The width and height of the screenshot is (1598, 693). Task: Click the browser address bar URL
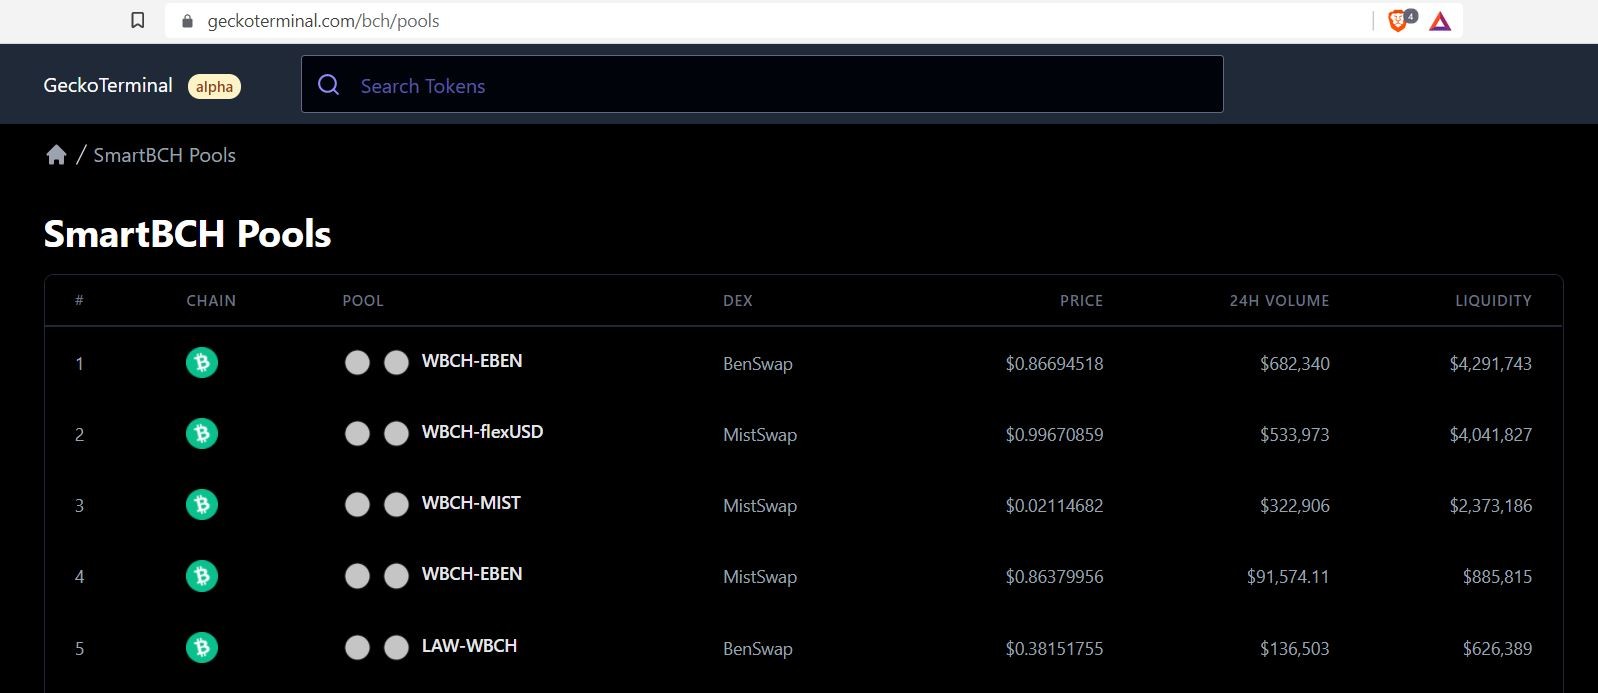(x=323, y=20)
